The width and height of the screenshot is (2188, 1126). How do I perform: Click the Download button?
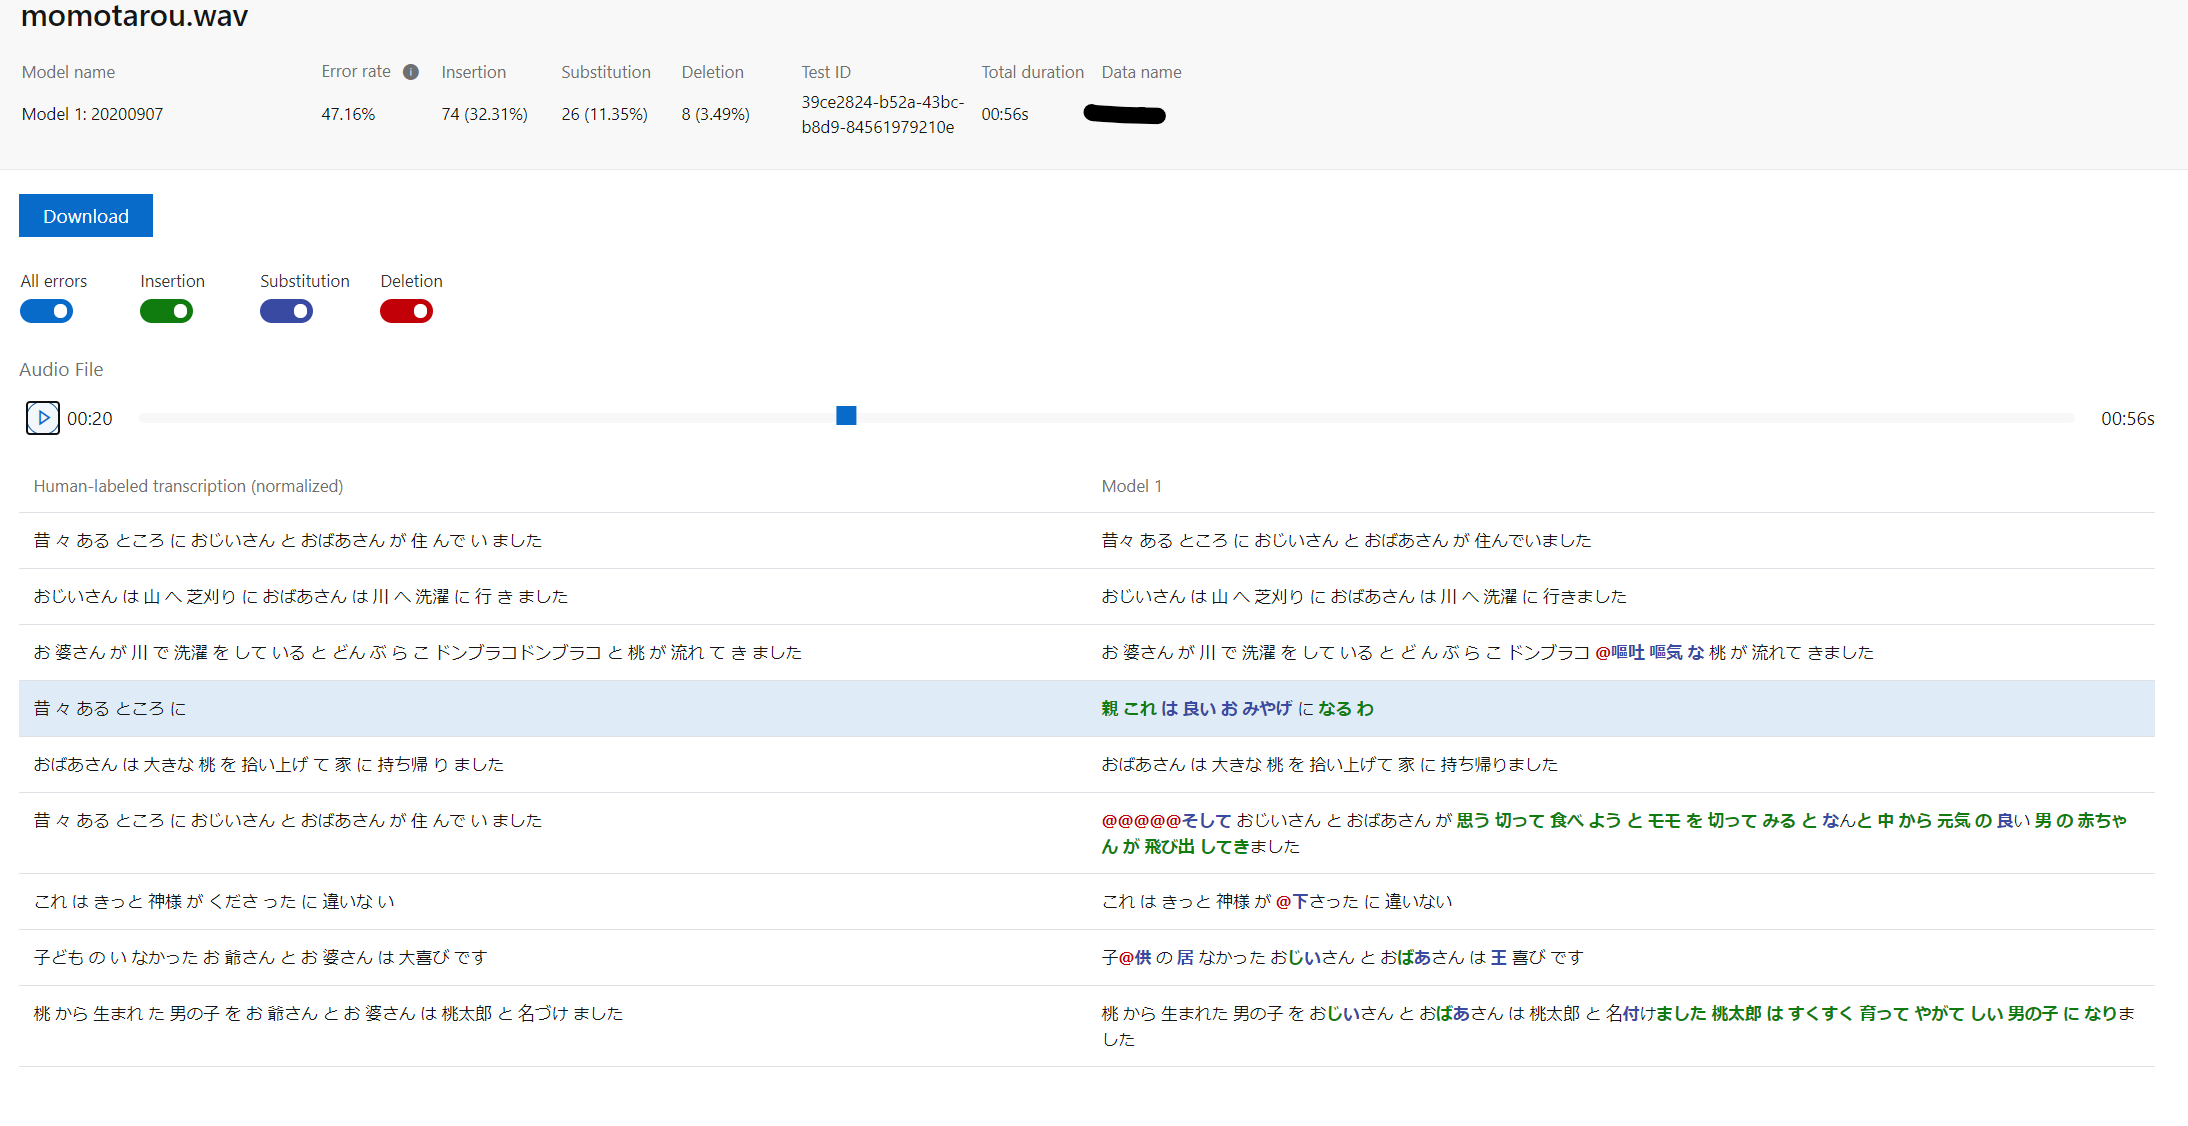coord(85,215)
